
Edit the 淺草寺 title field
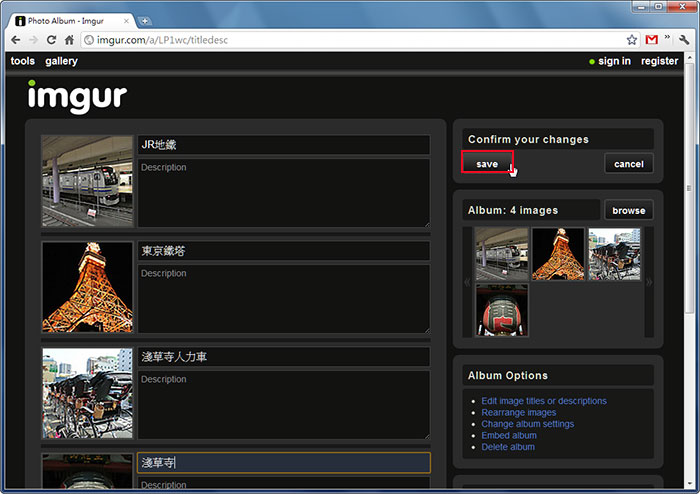click(284, 463)
